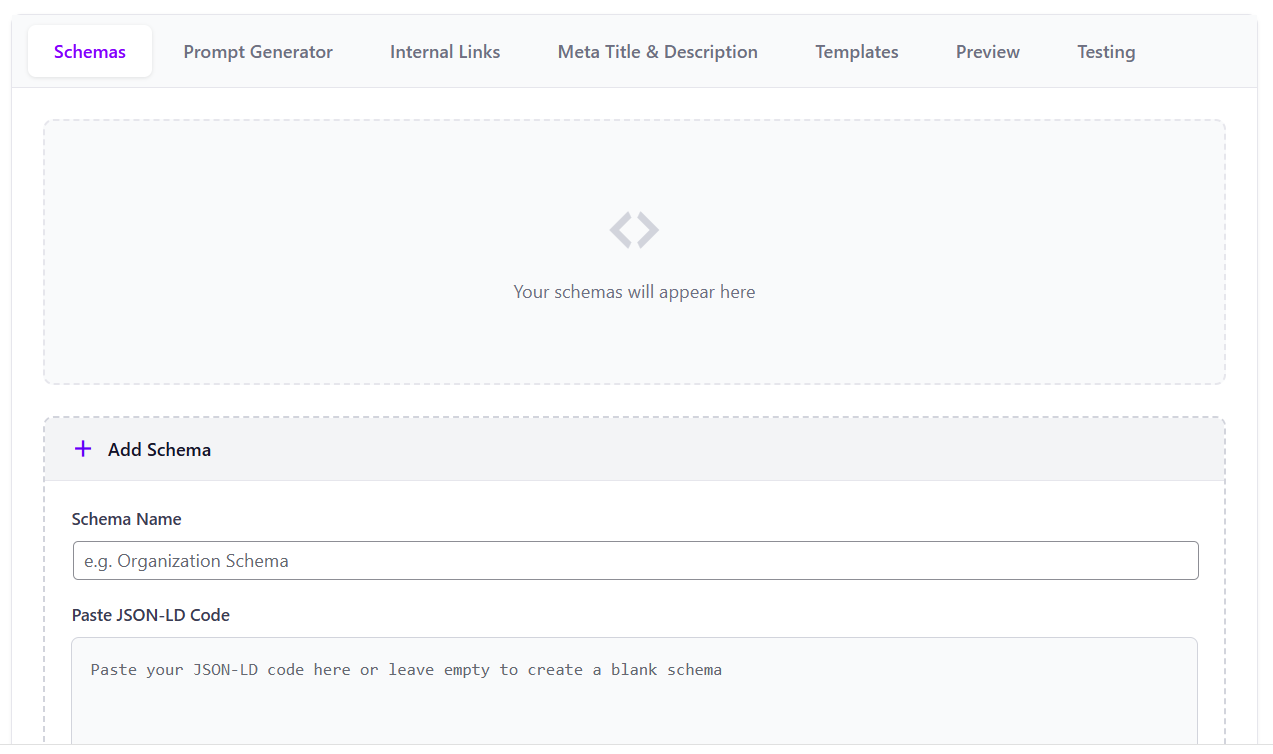Viewport: 1273px width, 754px height.
Task: Open the Internal Links tab
Action: pos(444,51)
